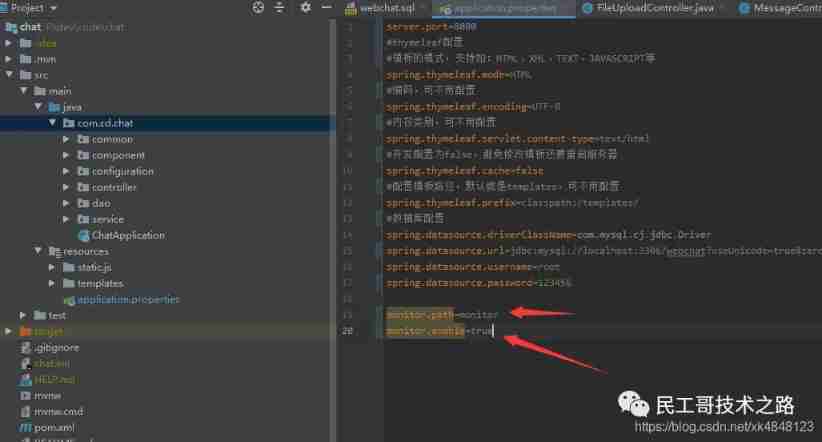Screen dimensions: 822x442
Task: Click line number 20 in gutter
Action: click(x=348, y=331)
